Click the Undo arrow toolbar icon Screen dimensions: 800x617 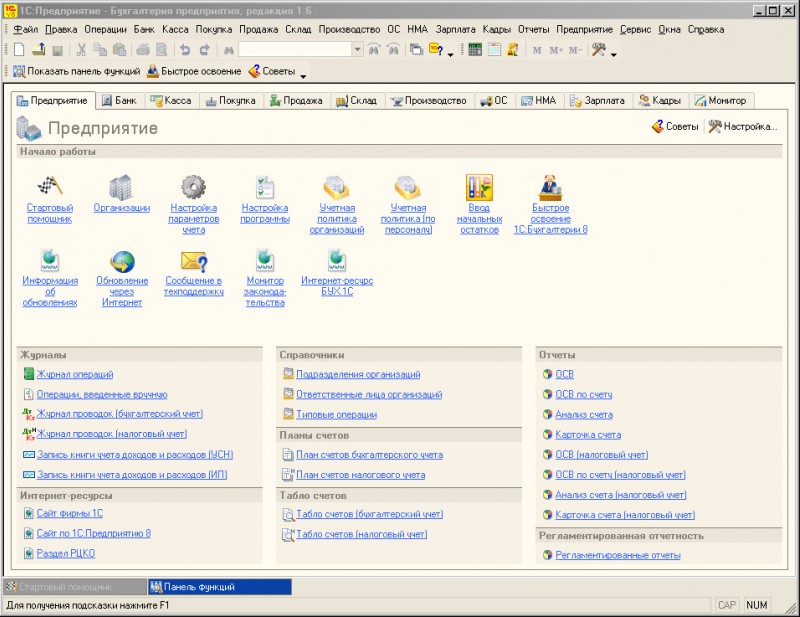(185, 50)
